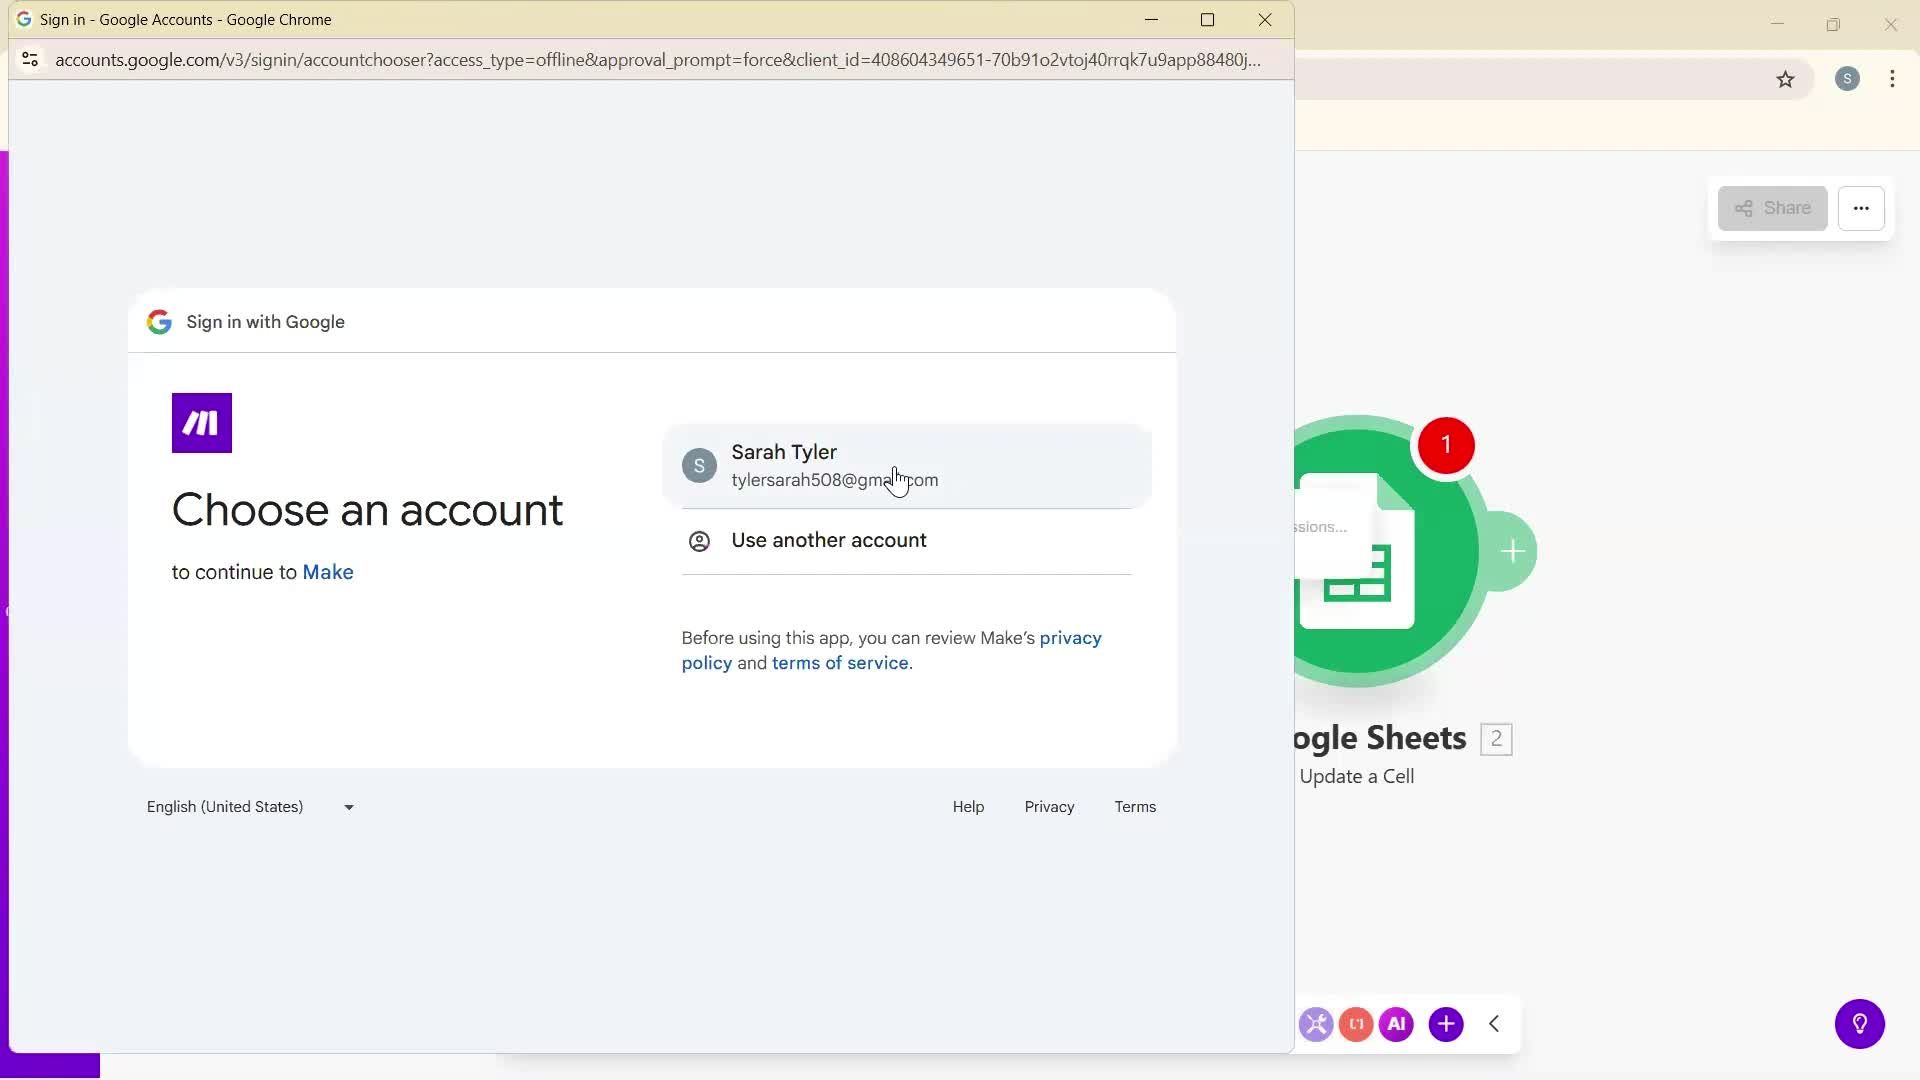Click the notification badge on the Sheets module
1920x1080 pixels.
[1446, 444]
